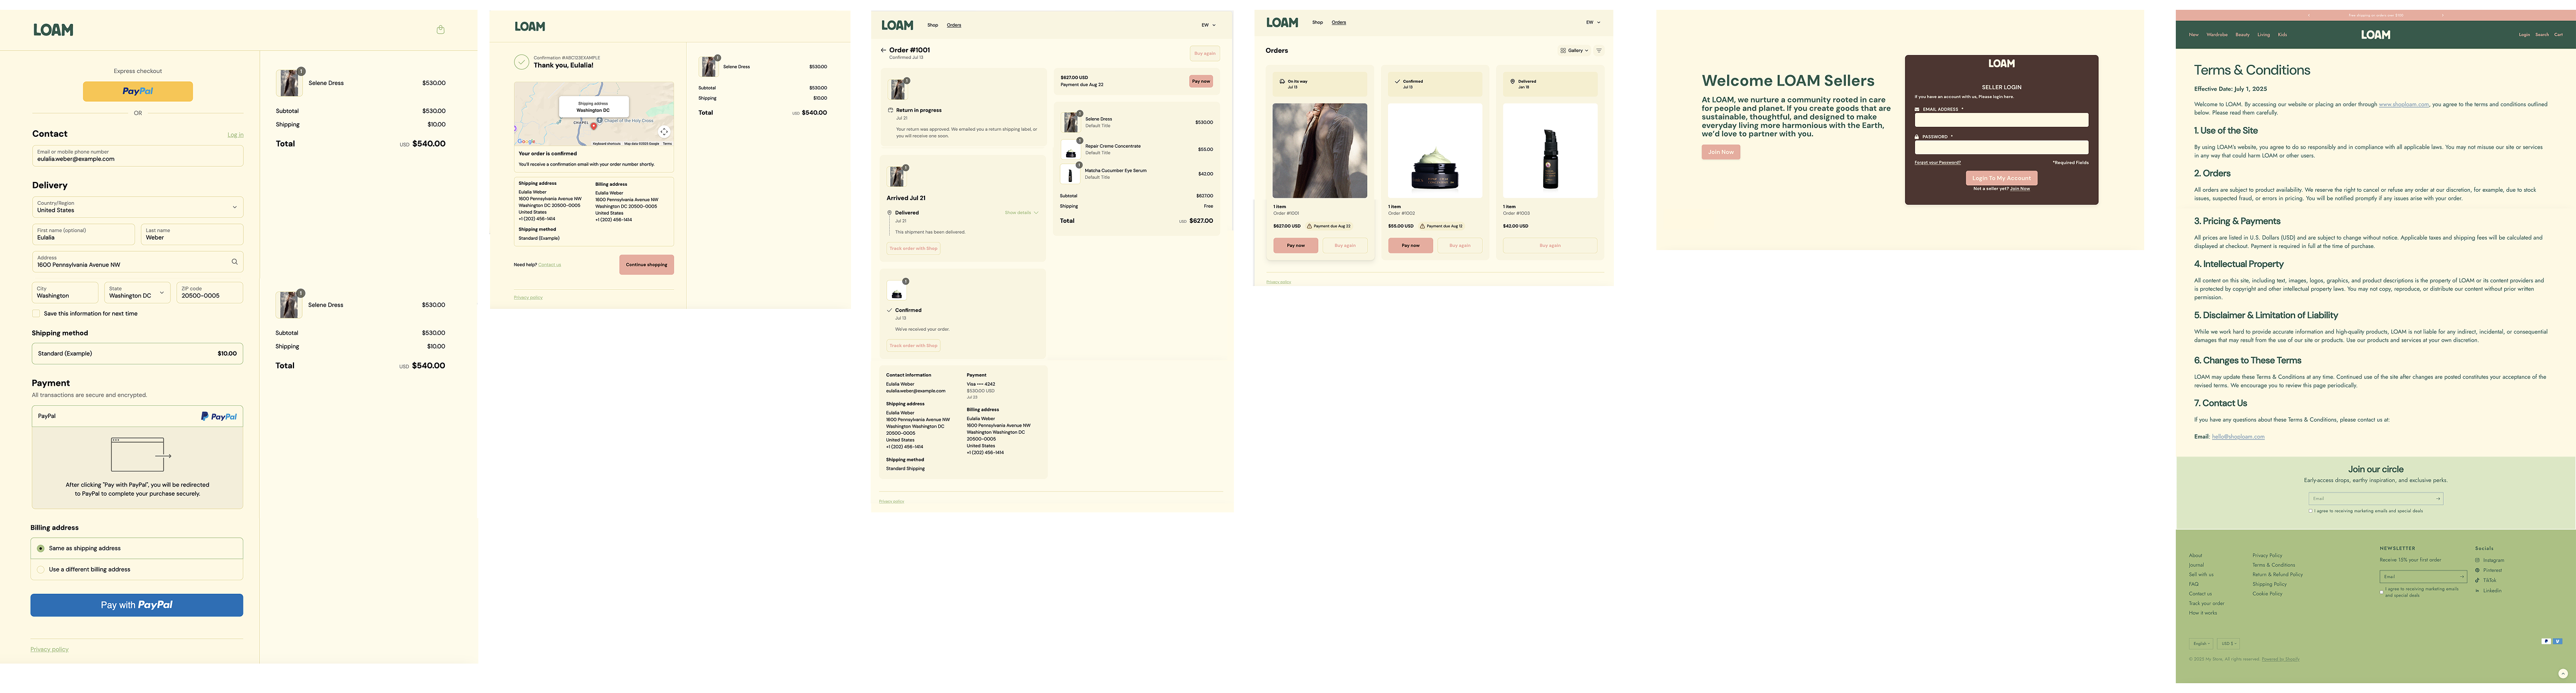Screen dimensions: 2576x693
Task: Open the Gallery view dropdown
Action: point(1575,50)
